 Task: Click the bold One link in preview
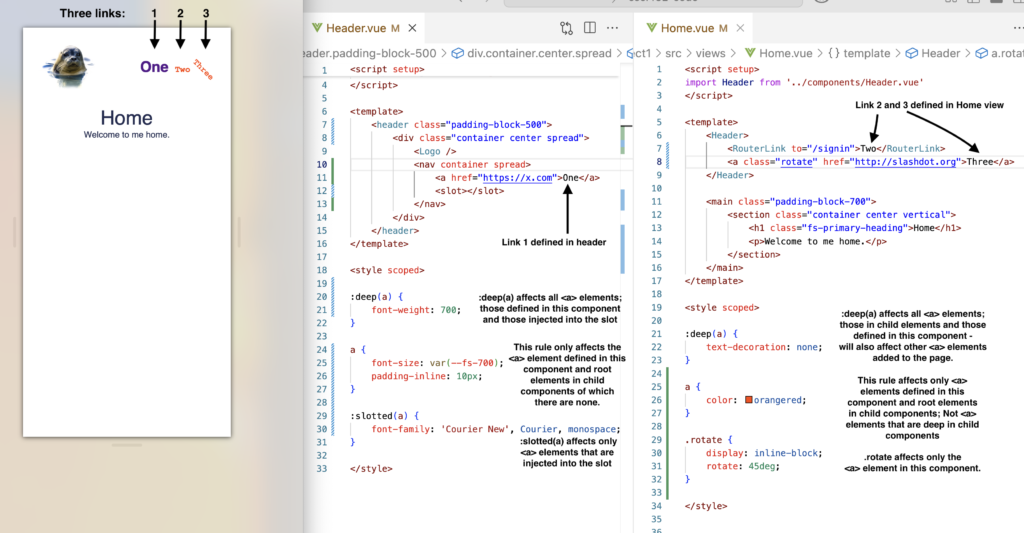[154, 67]
